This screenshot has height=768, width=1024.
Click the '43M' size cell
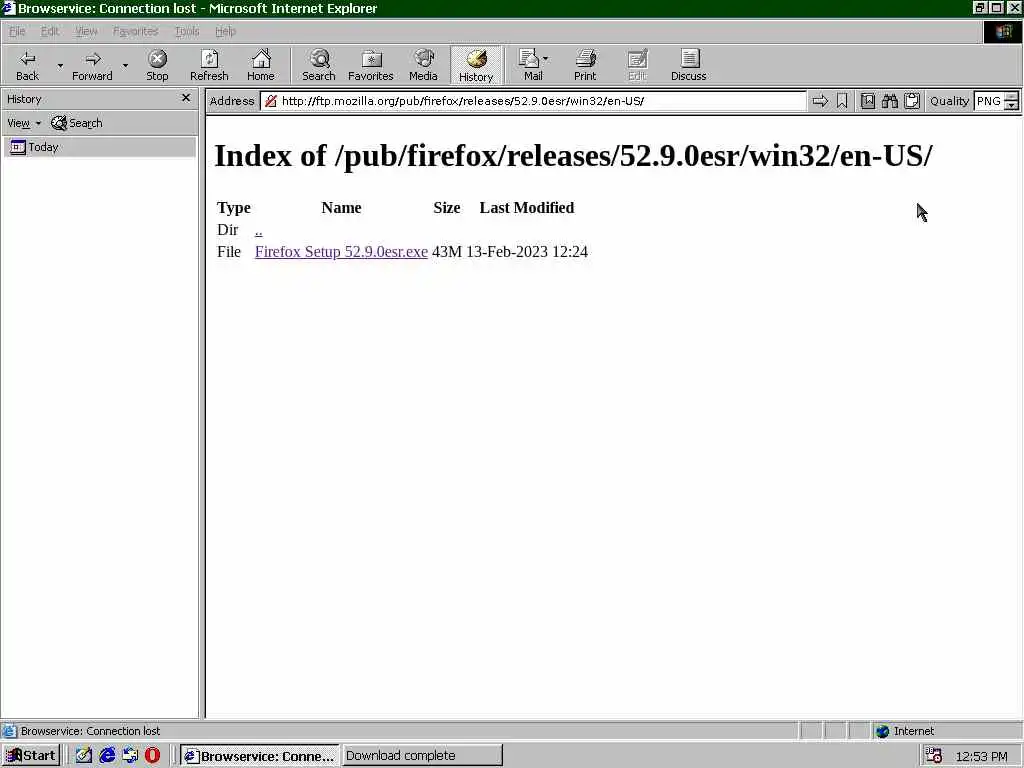pyautogui.click(x=447, y=252)
